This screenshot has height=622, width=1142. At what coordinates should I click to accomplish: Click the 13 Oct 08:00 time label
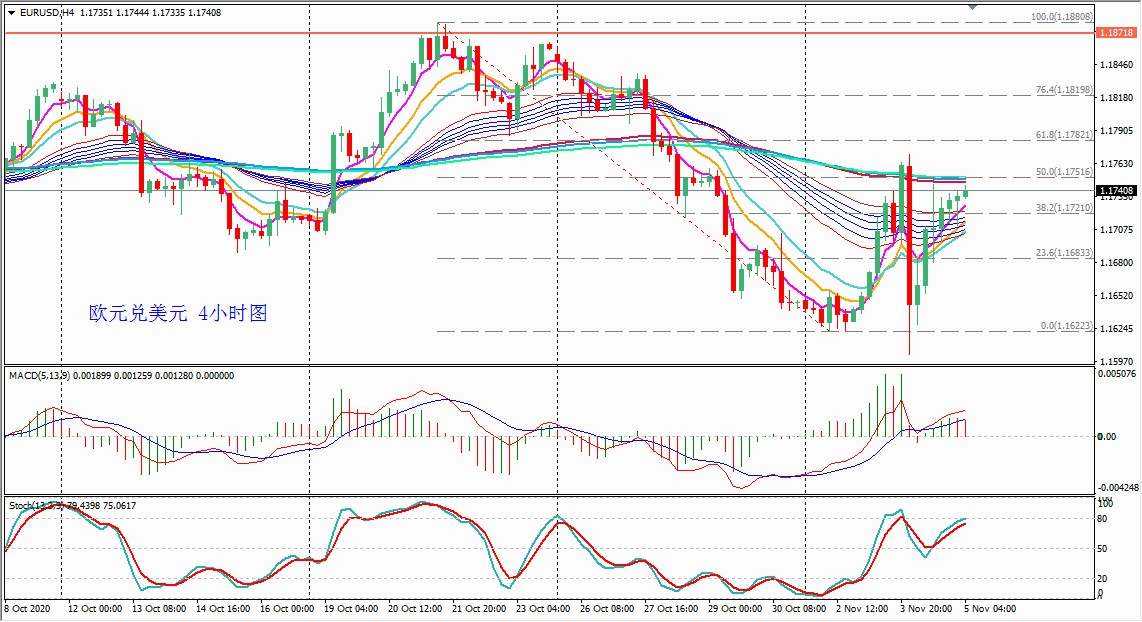coord(159,608)
